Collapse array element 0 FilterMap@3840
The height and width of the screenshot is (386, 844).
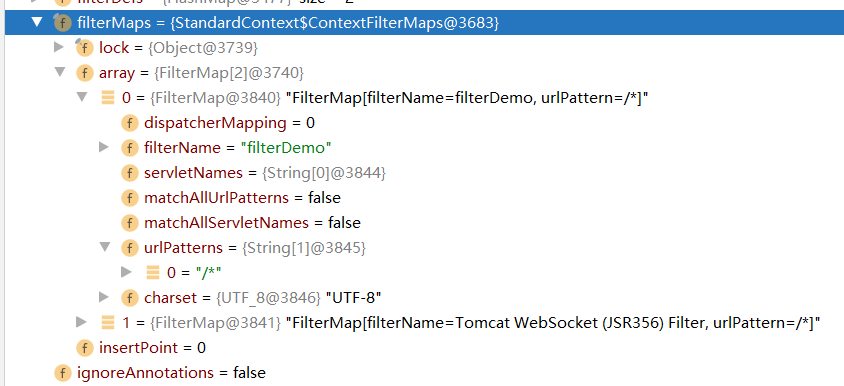pos(82,97)
